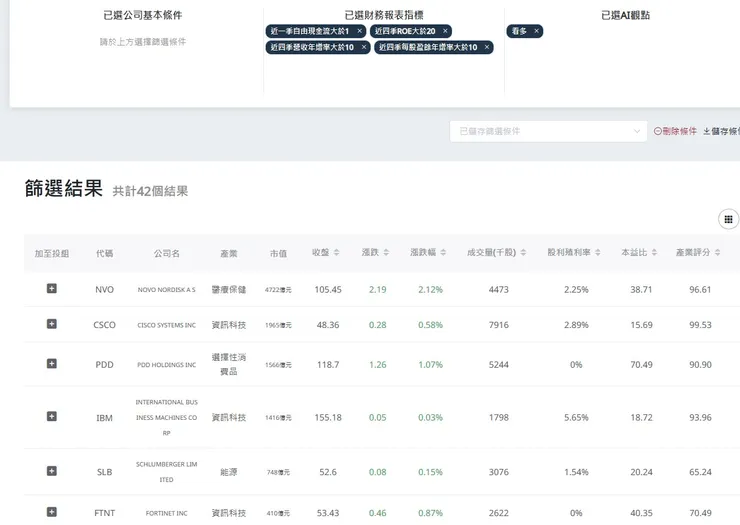Screen dimensions: 740x525
Task: Click company name PDD HOLDINGS INC
Action: pos(167,364)
